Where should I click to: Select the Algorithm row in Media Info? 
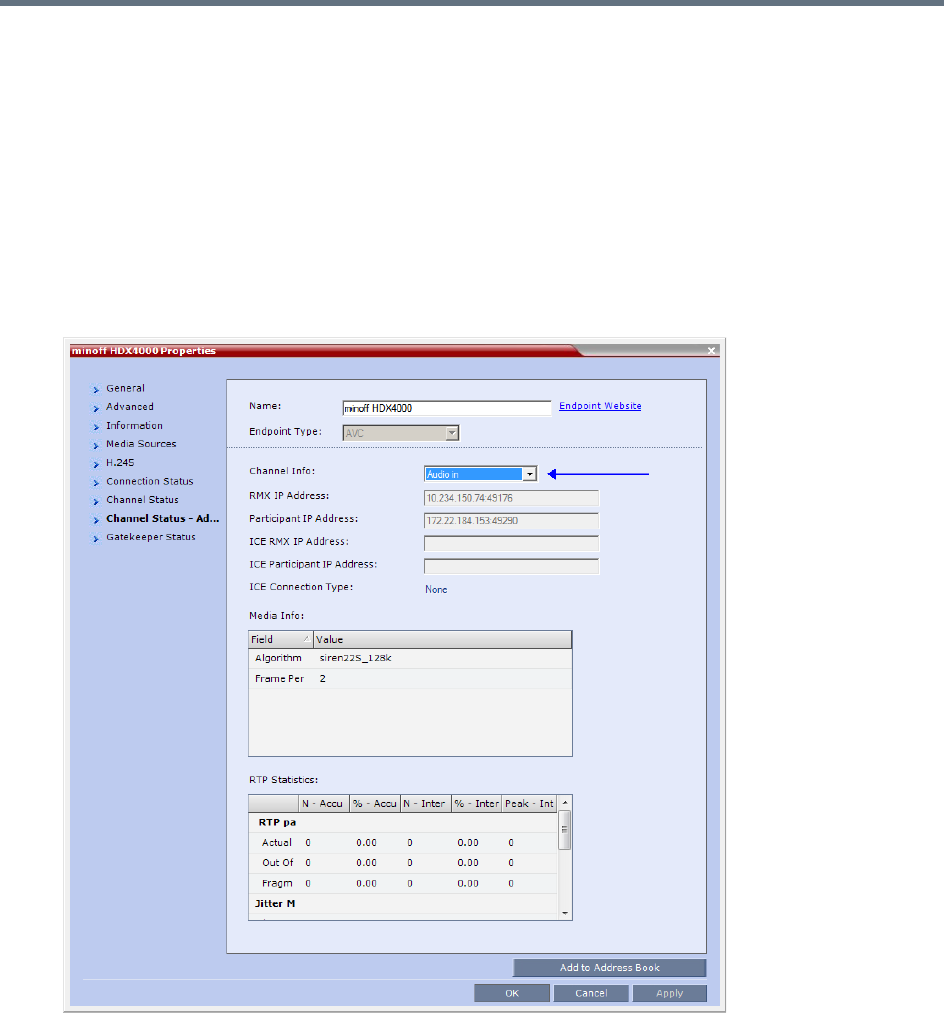(x=410, y=658)
